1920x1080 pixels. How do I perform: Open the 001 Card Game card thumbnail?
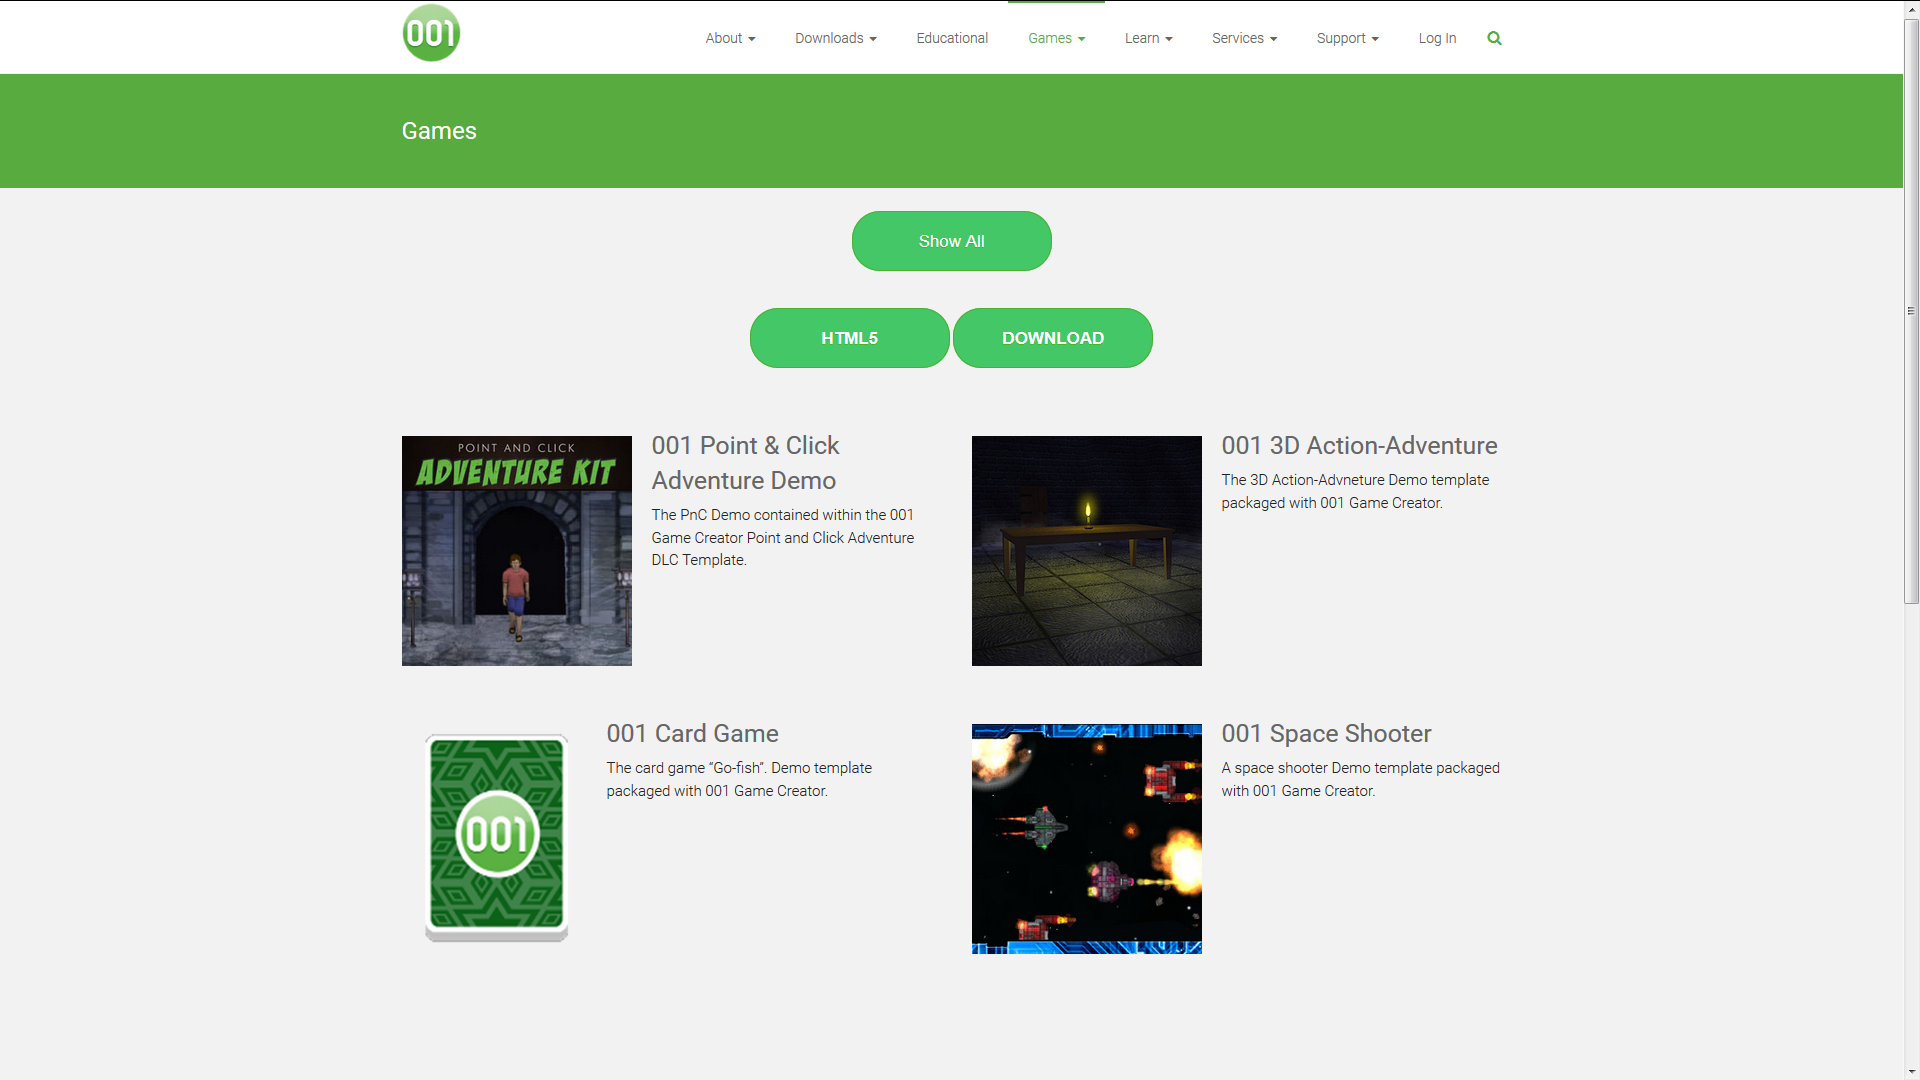coord(497,838)
